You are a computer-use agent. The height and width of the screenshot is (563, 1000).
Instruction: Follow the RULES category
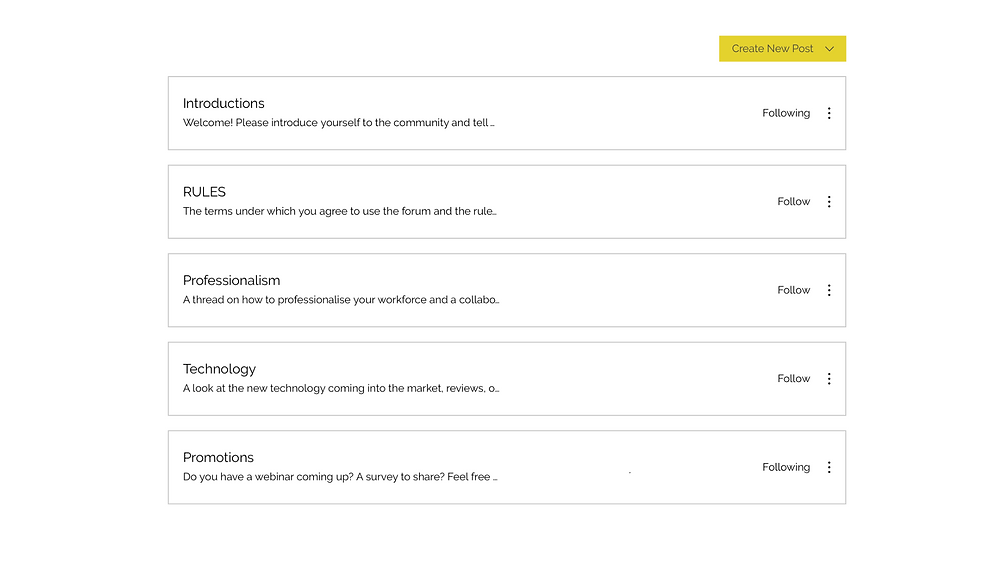(793, 201)
